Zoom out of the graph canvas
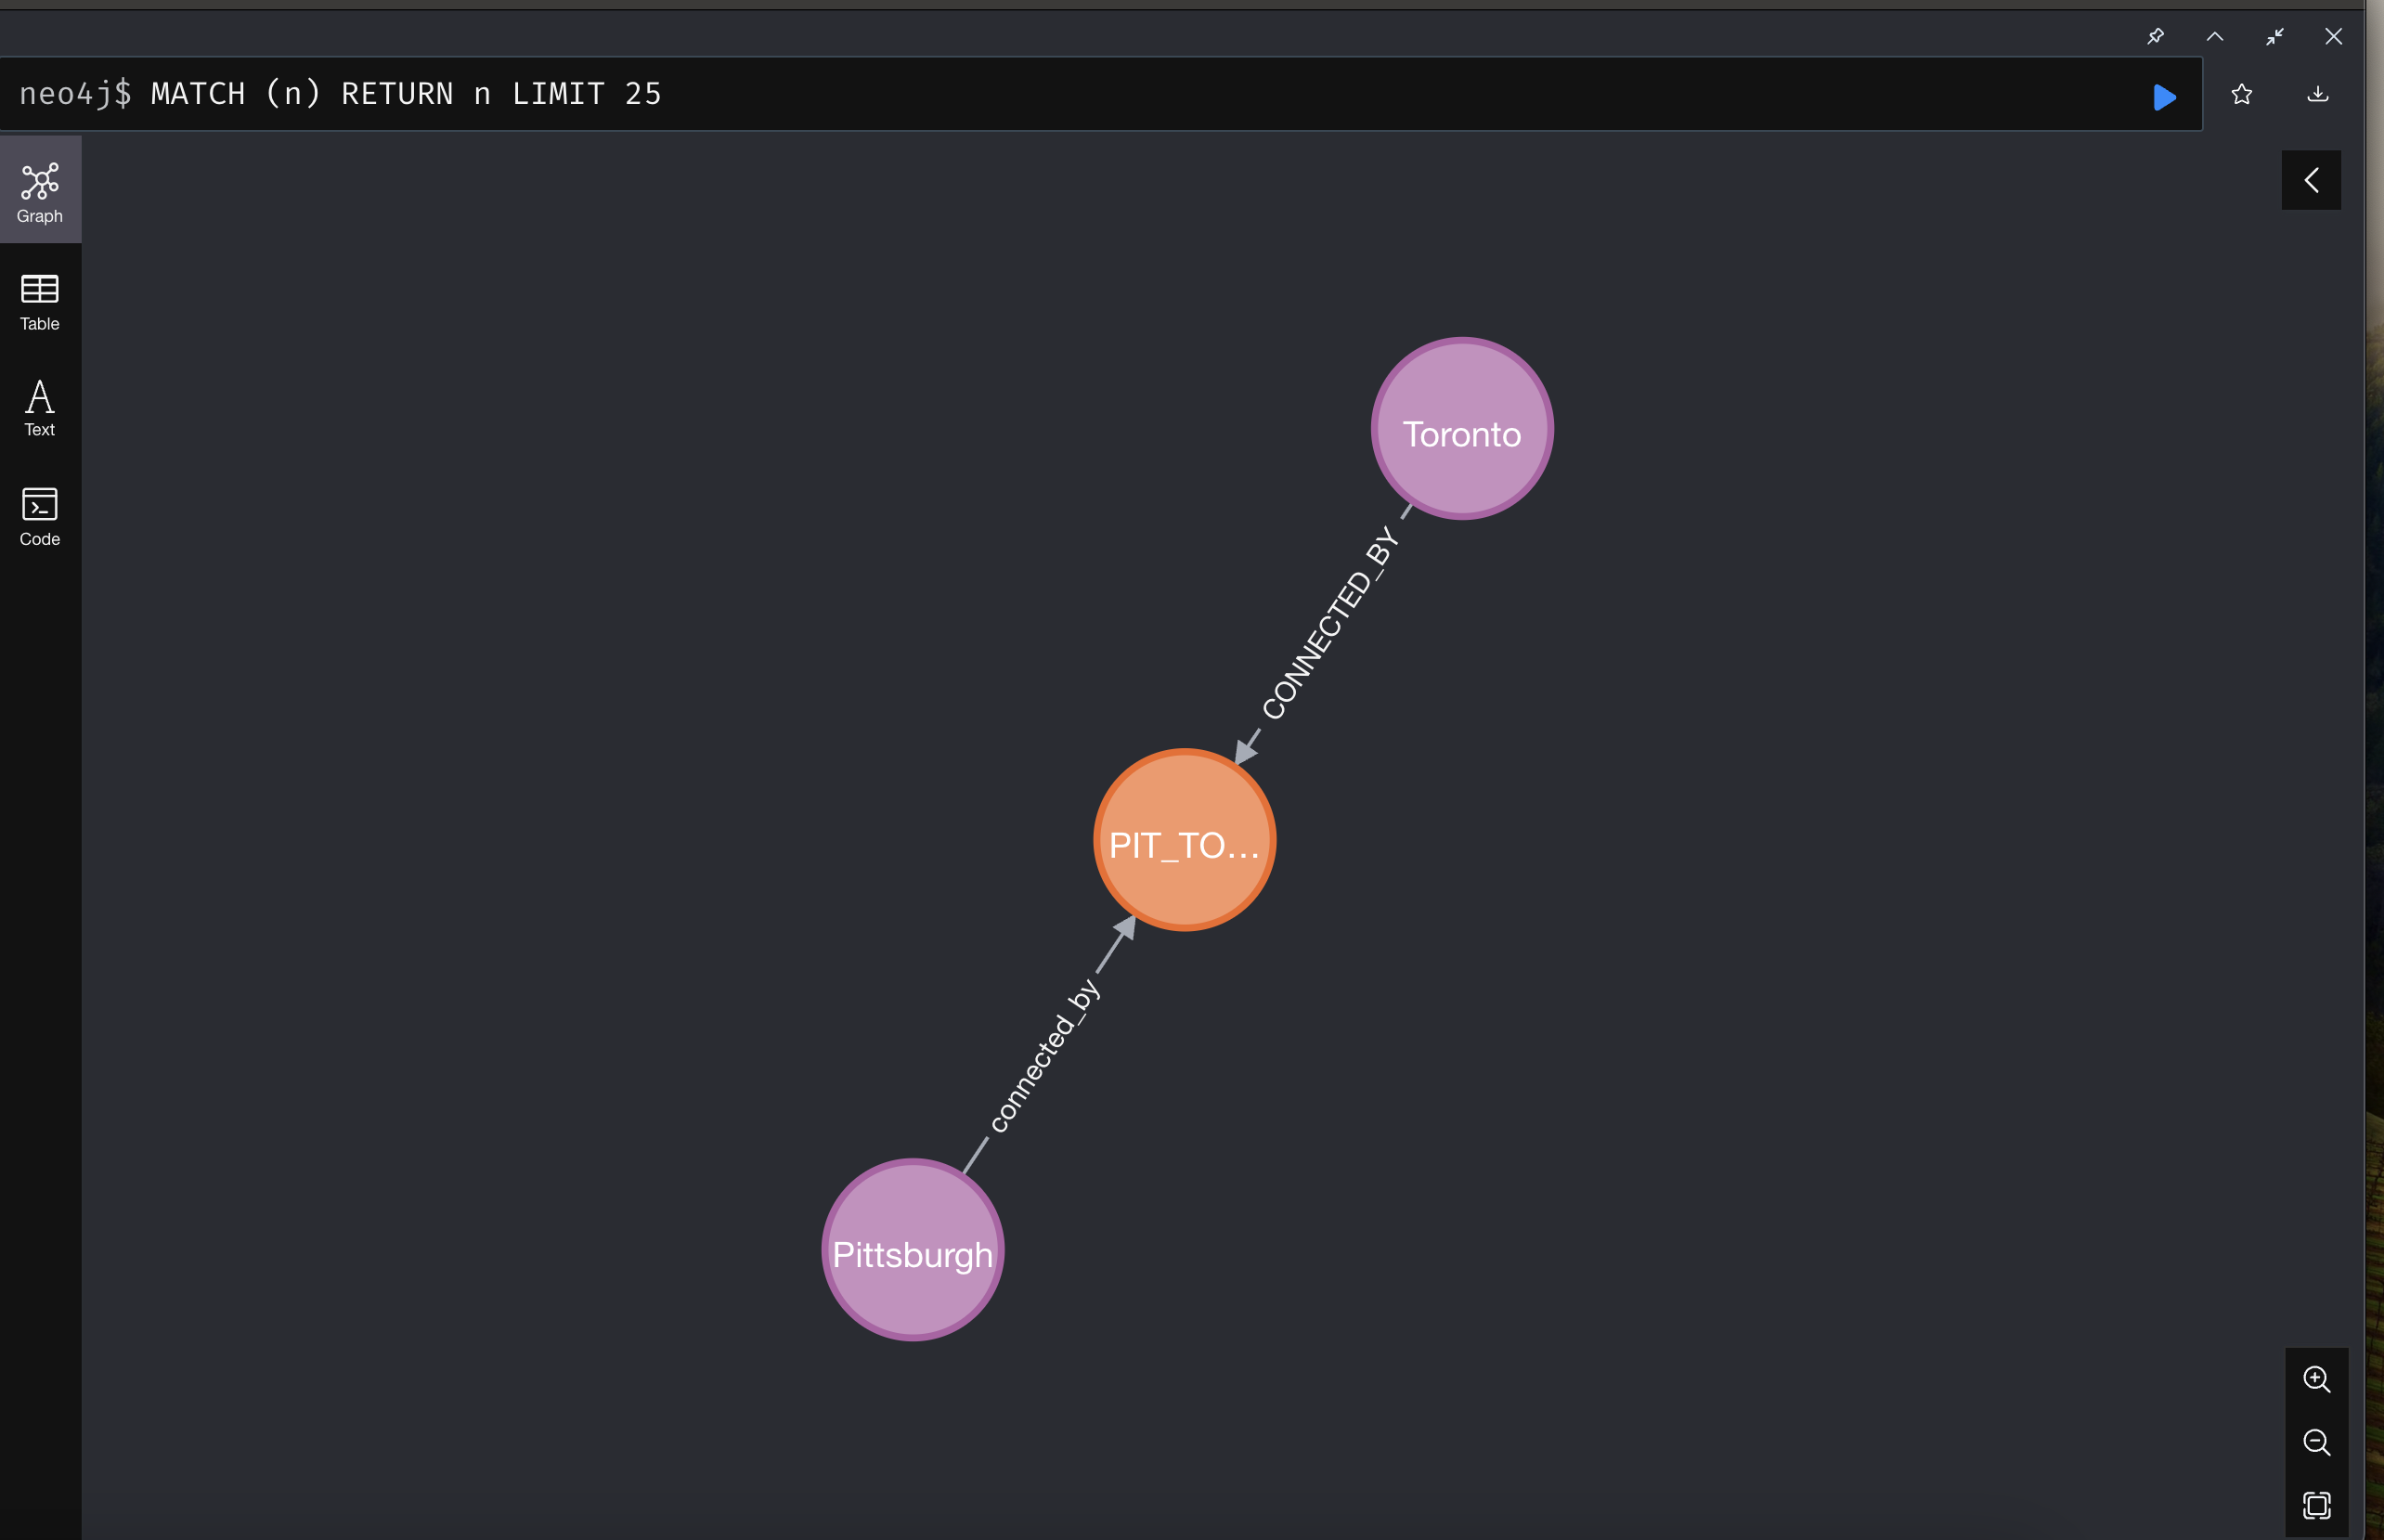2384x1540 pixels. tap(2318, 1443)
